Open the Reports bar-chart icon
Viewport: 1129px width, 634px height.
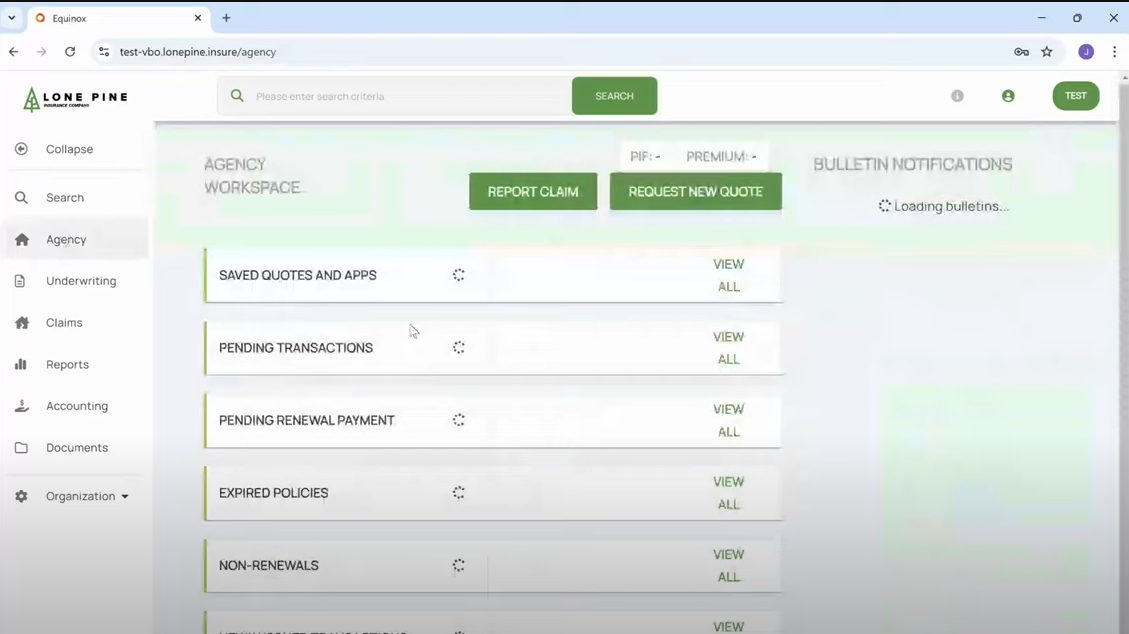(x=21, y=364)
